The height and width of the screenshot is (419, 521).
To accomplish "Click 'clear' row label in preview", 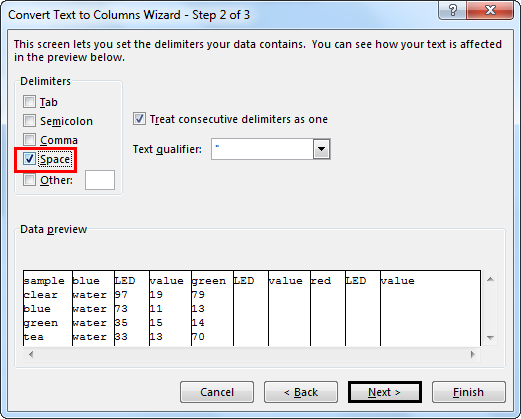I will point(41,295).
